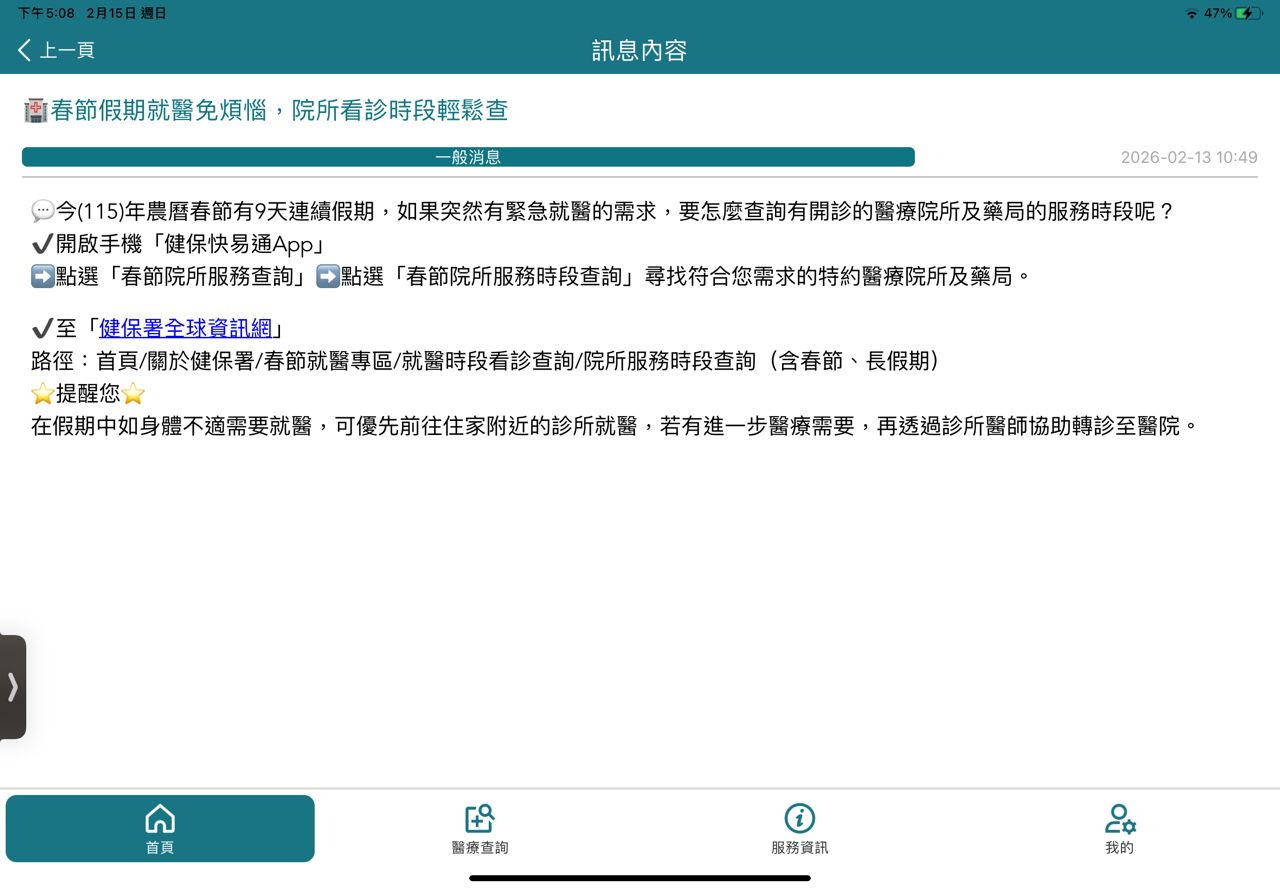Screen dimensions: 1280x889
Task: Open the 健保署全球資訊網 hyperlink
Action: (186, 328)
